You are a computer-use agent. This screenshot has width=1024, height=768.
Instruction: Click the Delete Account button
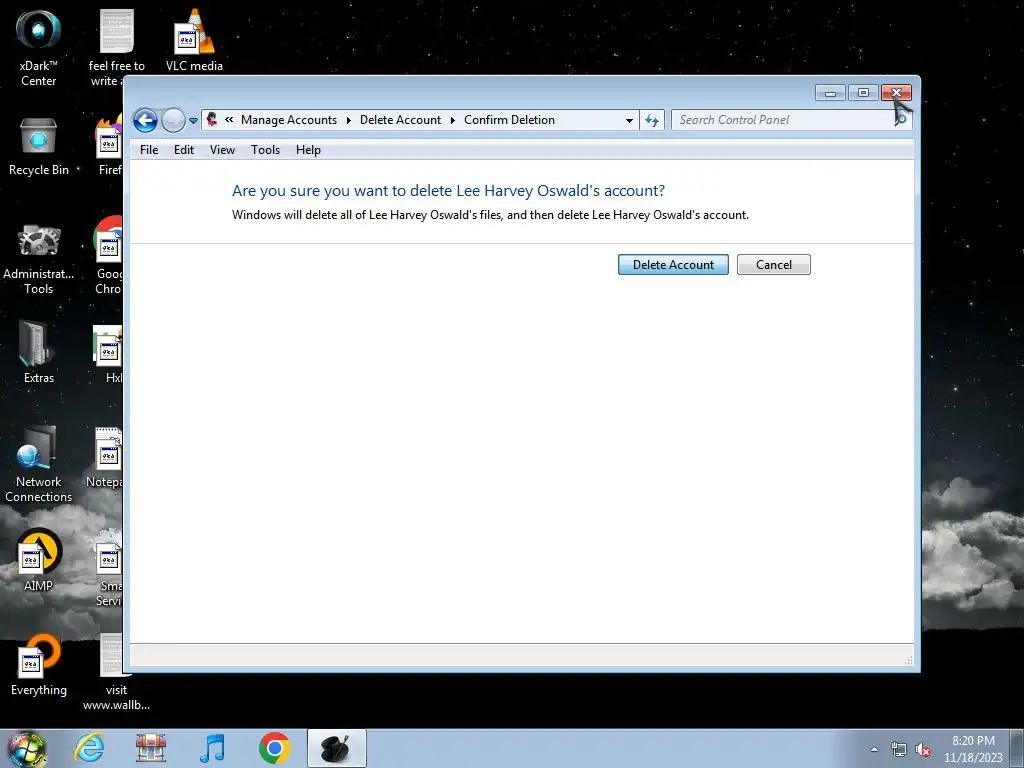[x=673, y=264]
